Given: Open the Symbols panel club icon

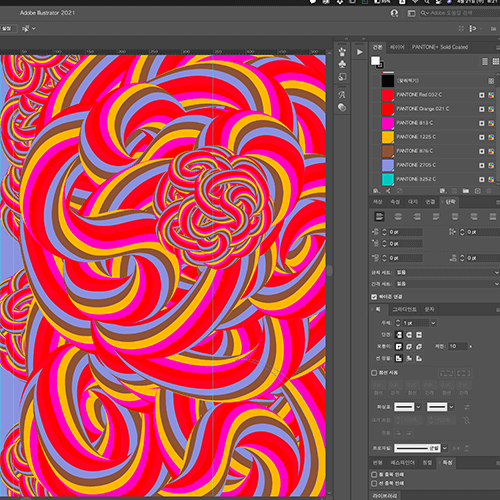Looking at the screenshot, I should click(342, 64).
